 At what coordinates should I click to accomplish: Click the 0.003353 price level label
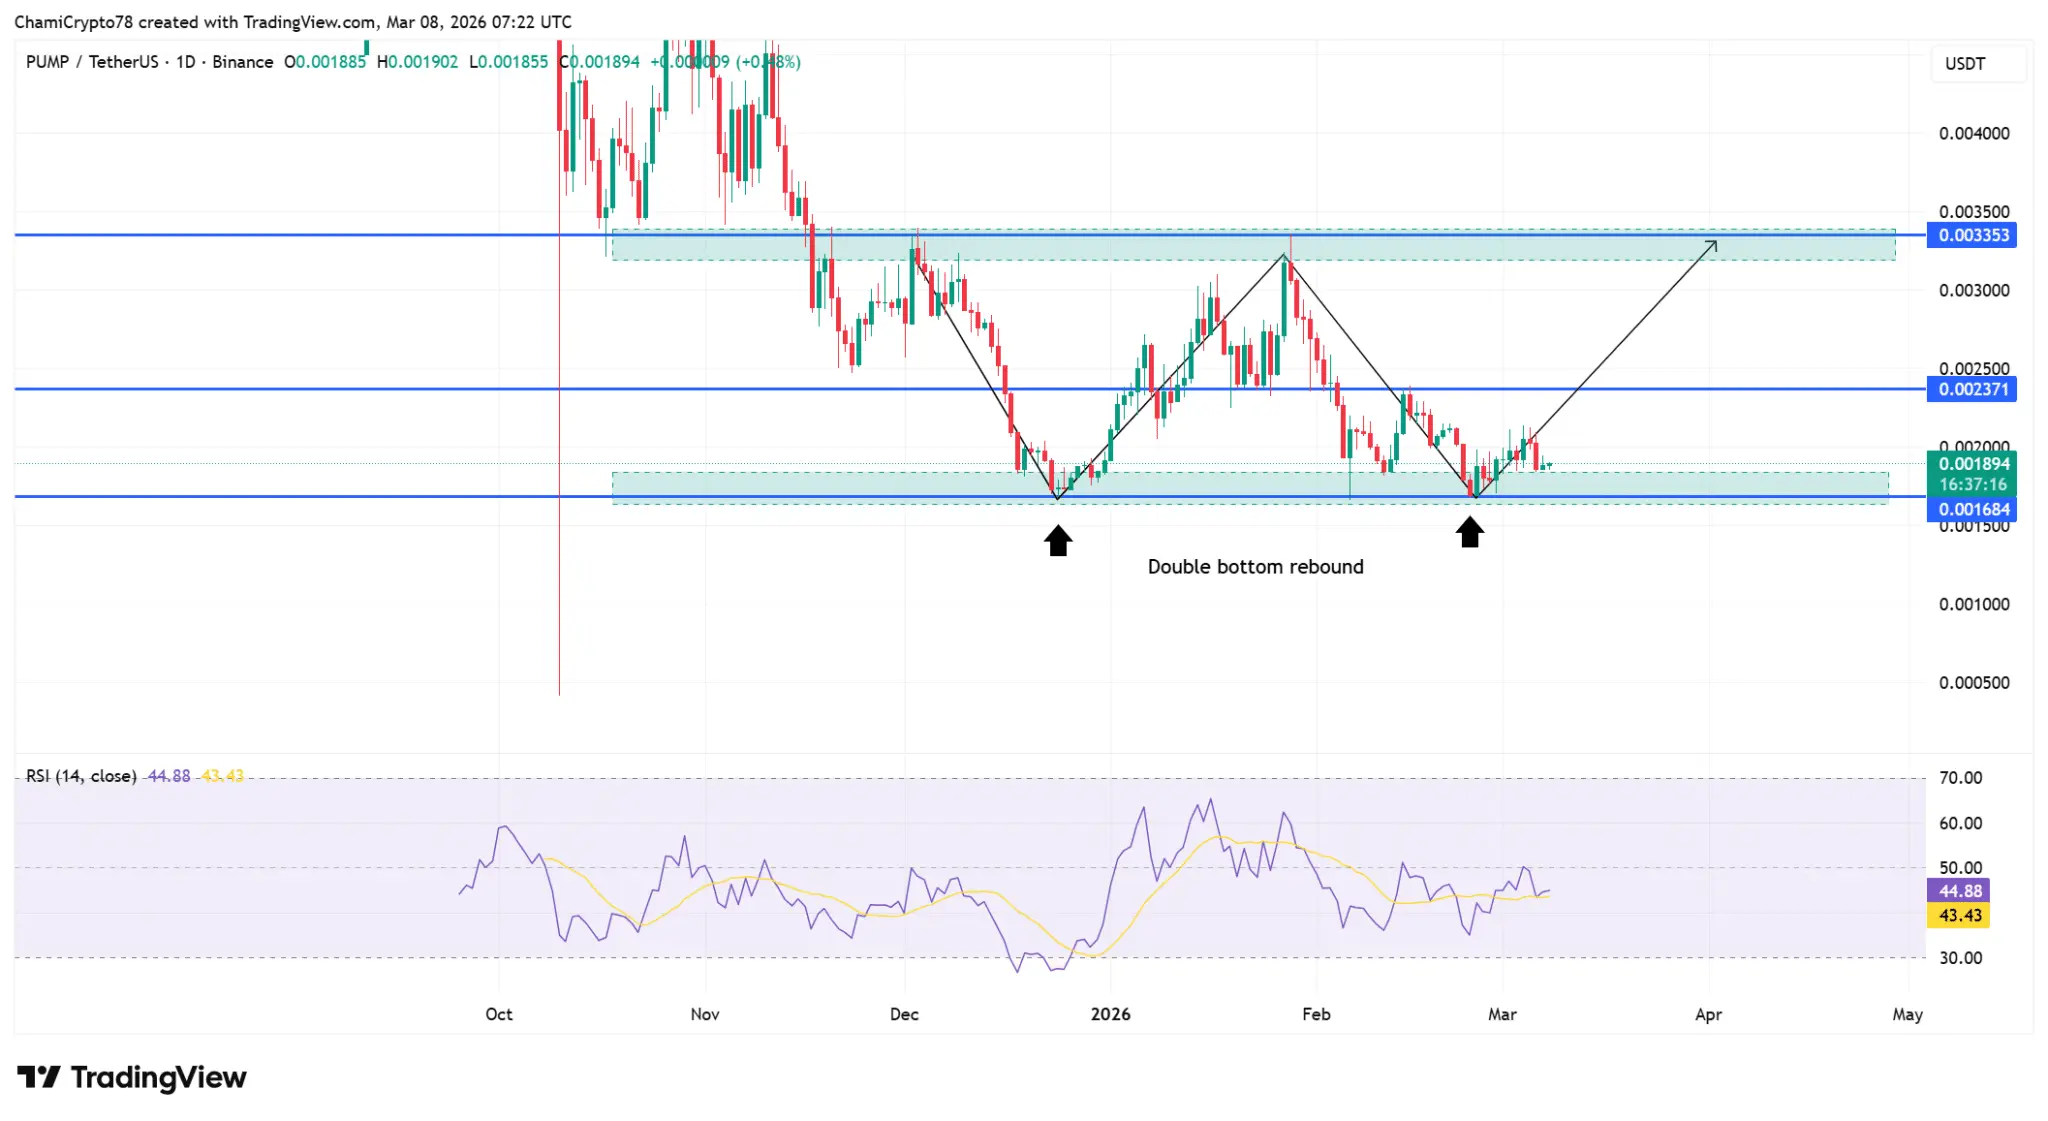pyautogui.click(x=1972, y=235)
